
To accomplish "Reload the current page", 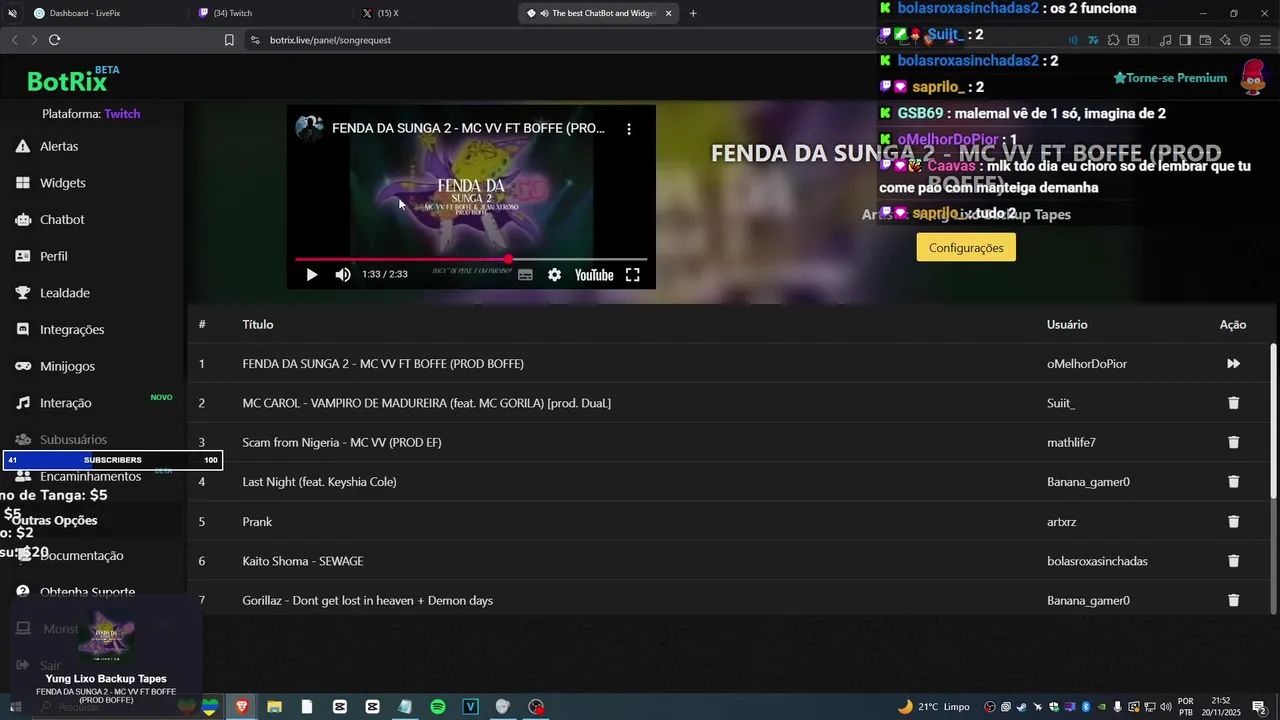I will point(54,40).
